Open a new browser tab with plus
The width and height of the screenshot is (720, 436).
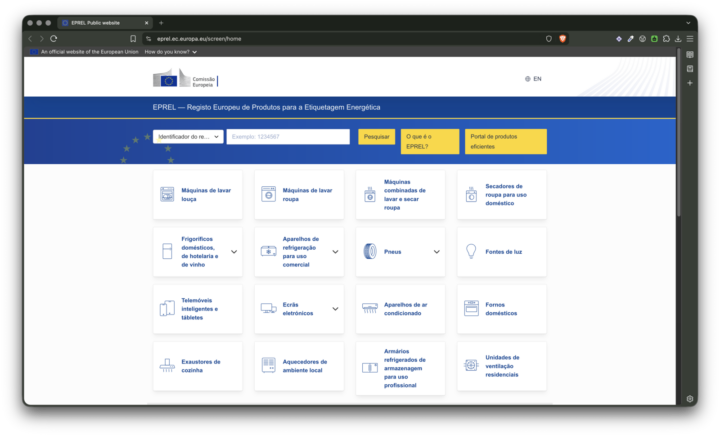point(161,22)
